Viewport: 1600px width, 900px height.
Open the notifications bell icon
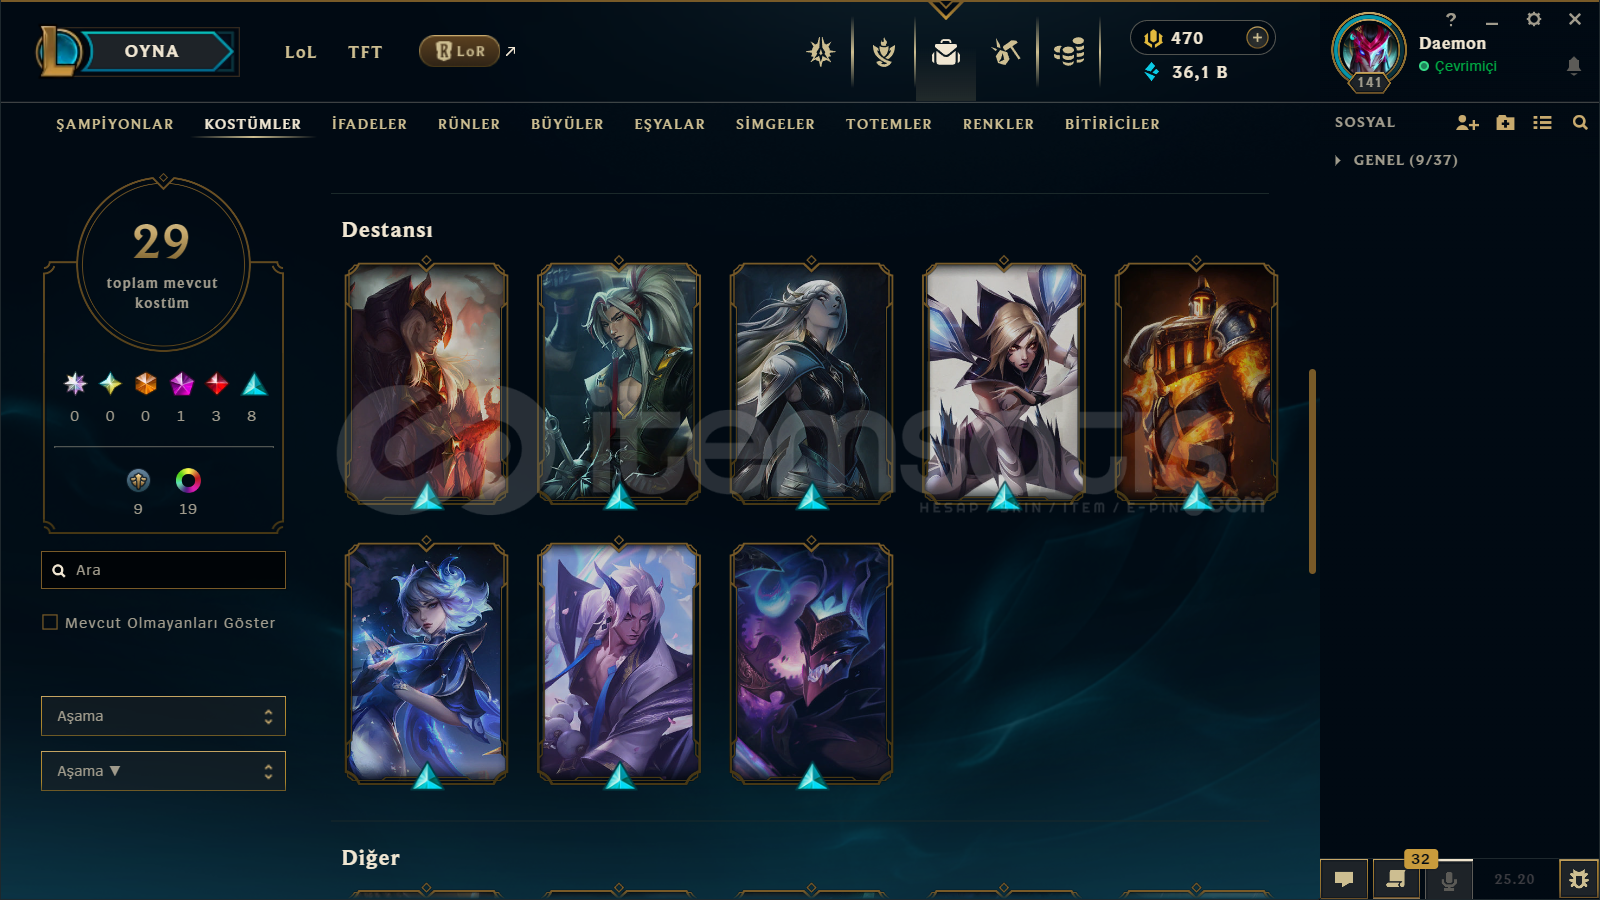[1573, 66]
